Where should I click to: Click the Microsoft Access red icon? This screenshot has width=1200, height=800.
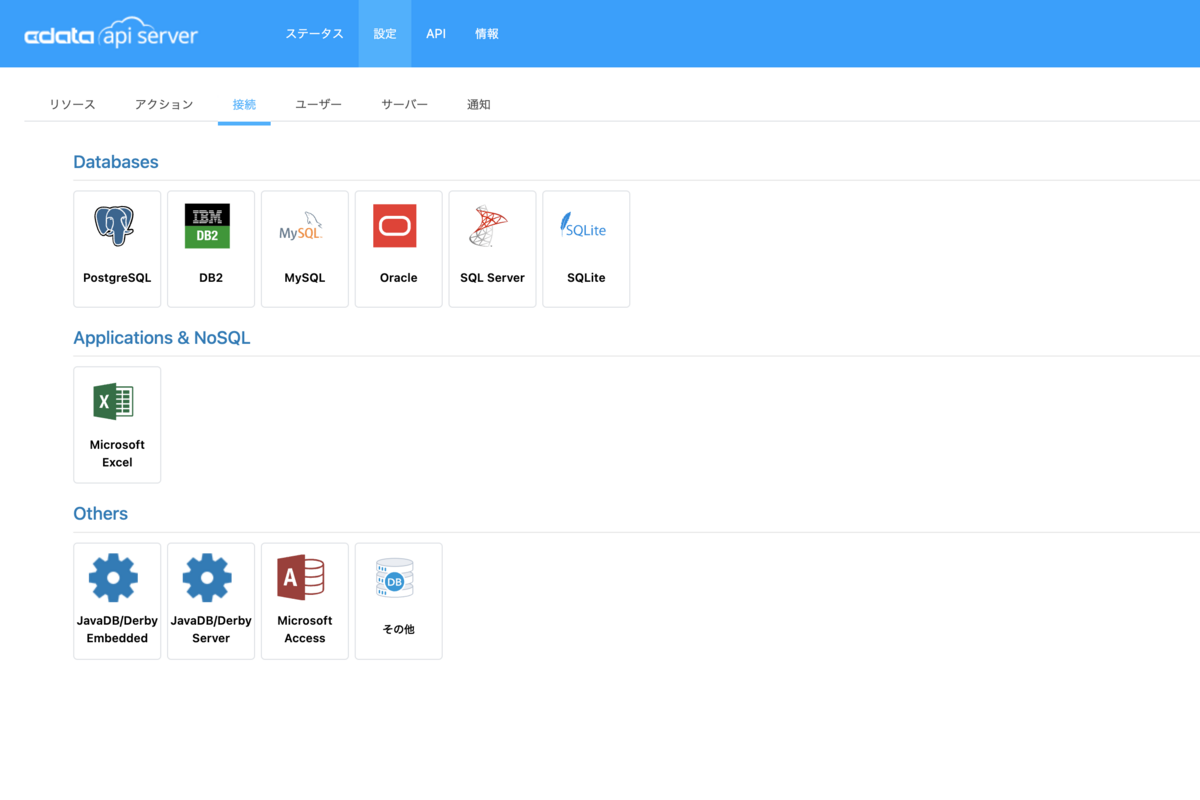point(301,578)
